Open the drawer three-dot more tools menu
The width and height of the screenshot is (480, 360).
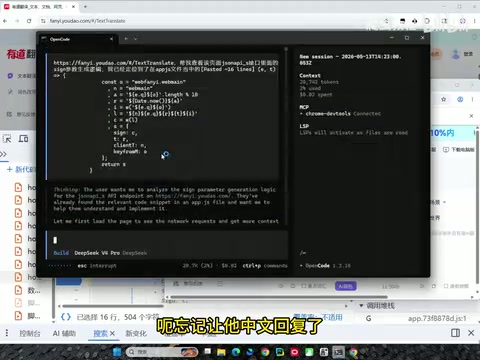click(7, 333)
